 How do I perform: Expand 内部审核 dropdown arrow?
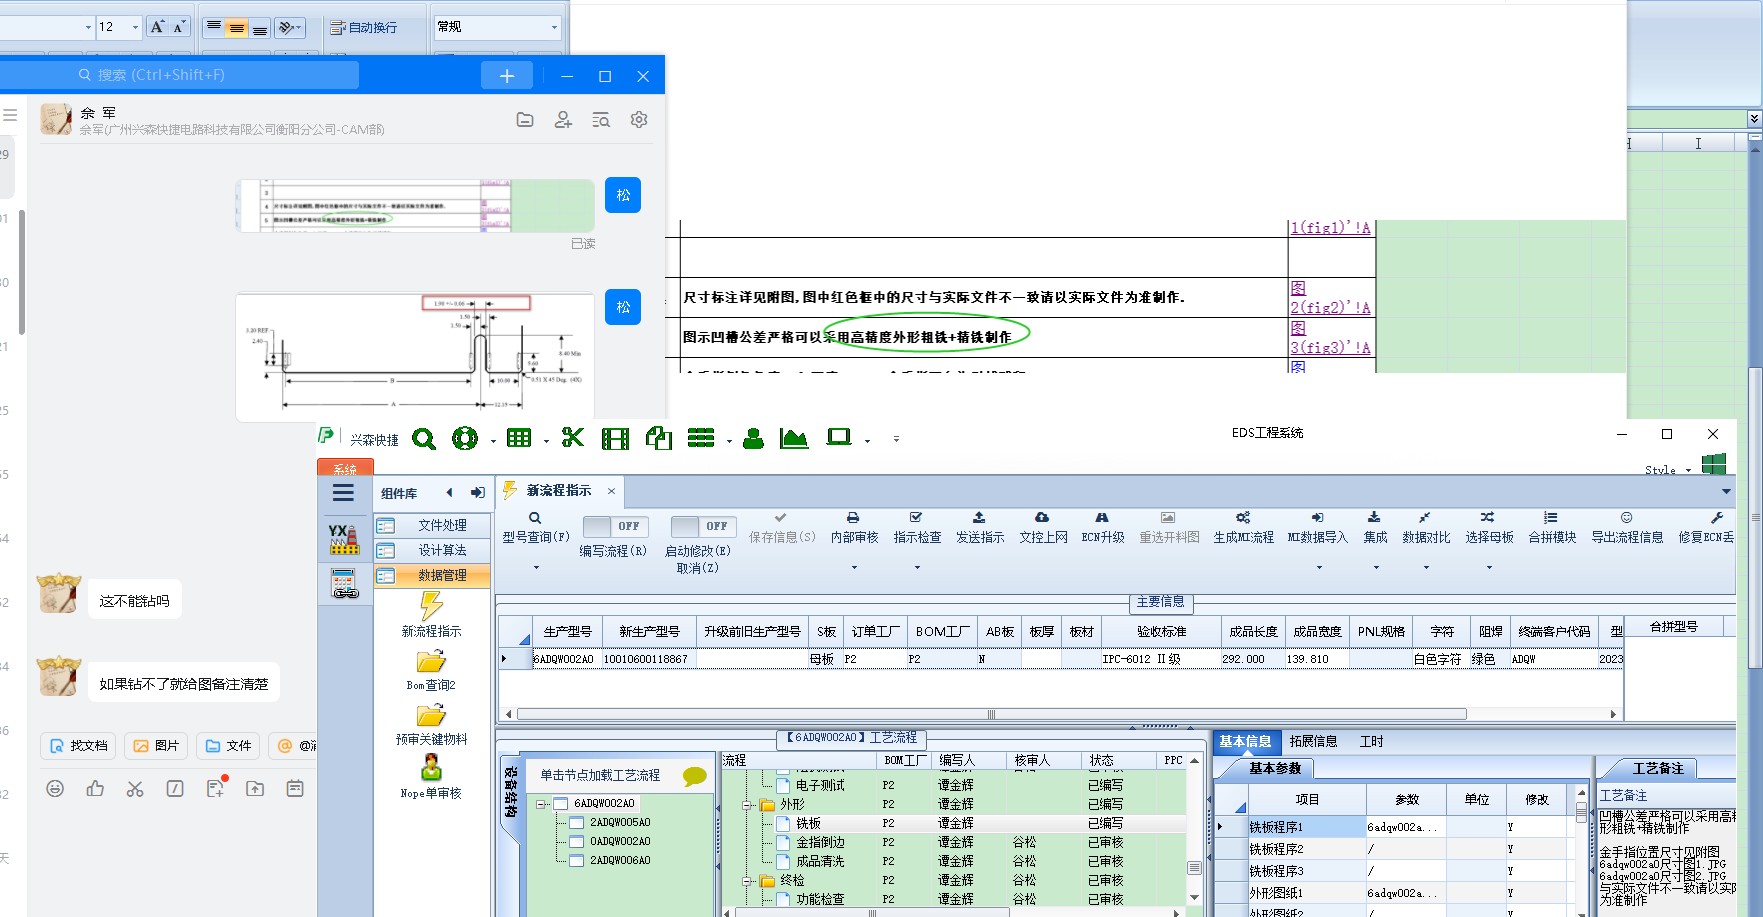[854, 568]
